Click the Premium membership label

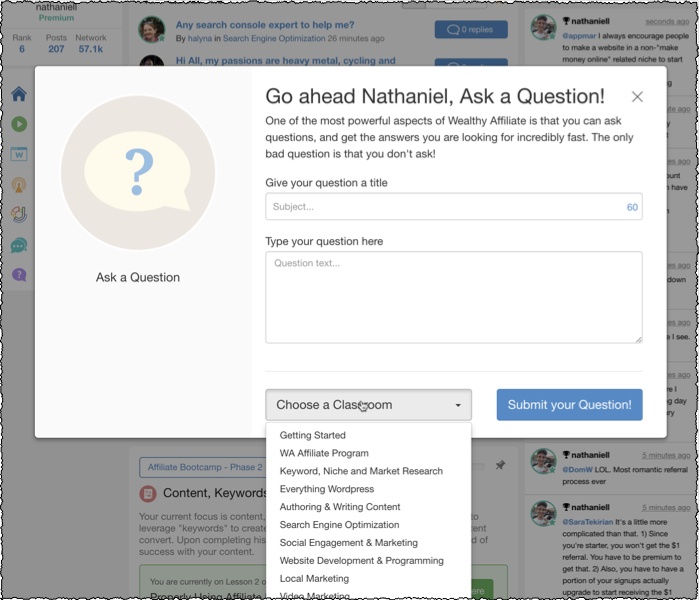pyautogui.click(x=56, y=18)
